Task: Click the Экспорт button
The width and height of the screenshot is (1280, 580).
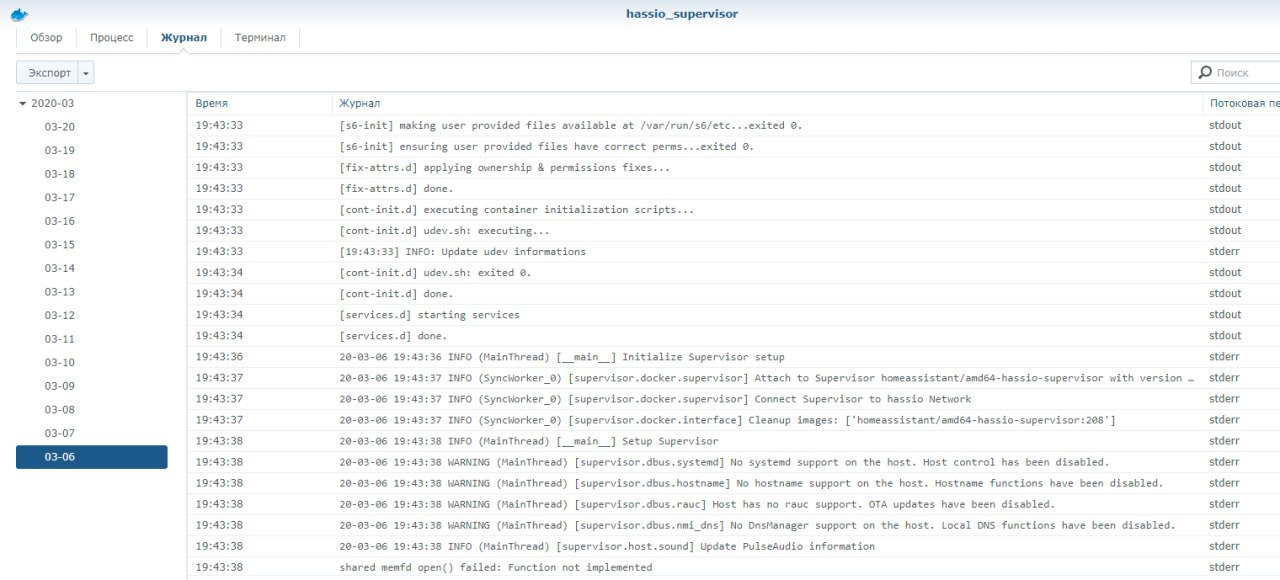Action: click(x=49, y=73)
